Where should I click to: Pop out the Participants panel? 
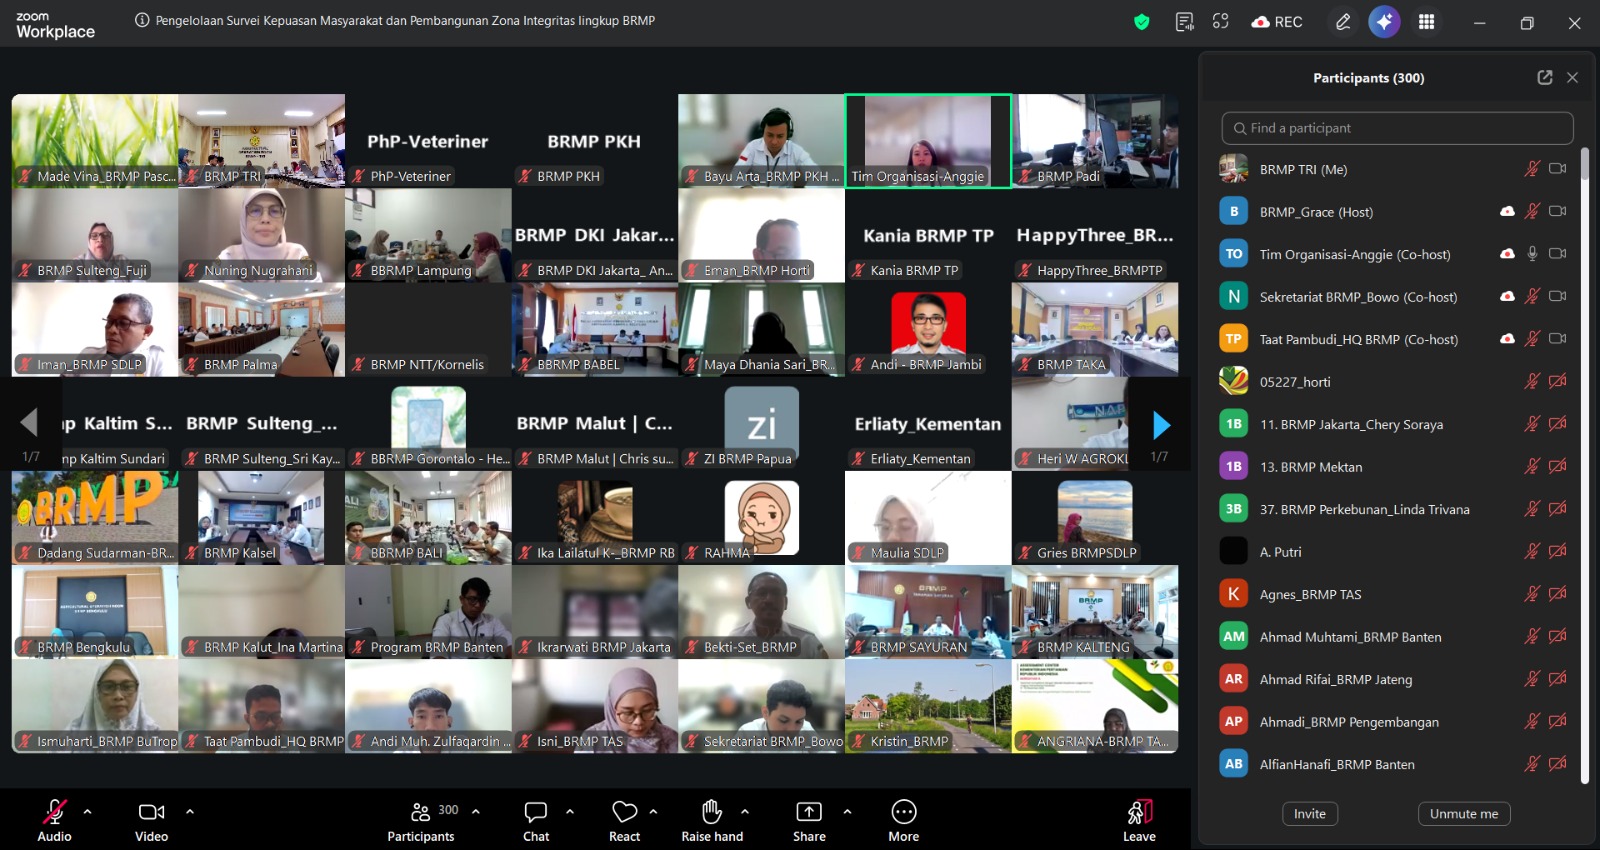click(x=1544, y=78)
